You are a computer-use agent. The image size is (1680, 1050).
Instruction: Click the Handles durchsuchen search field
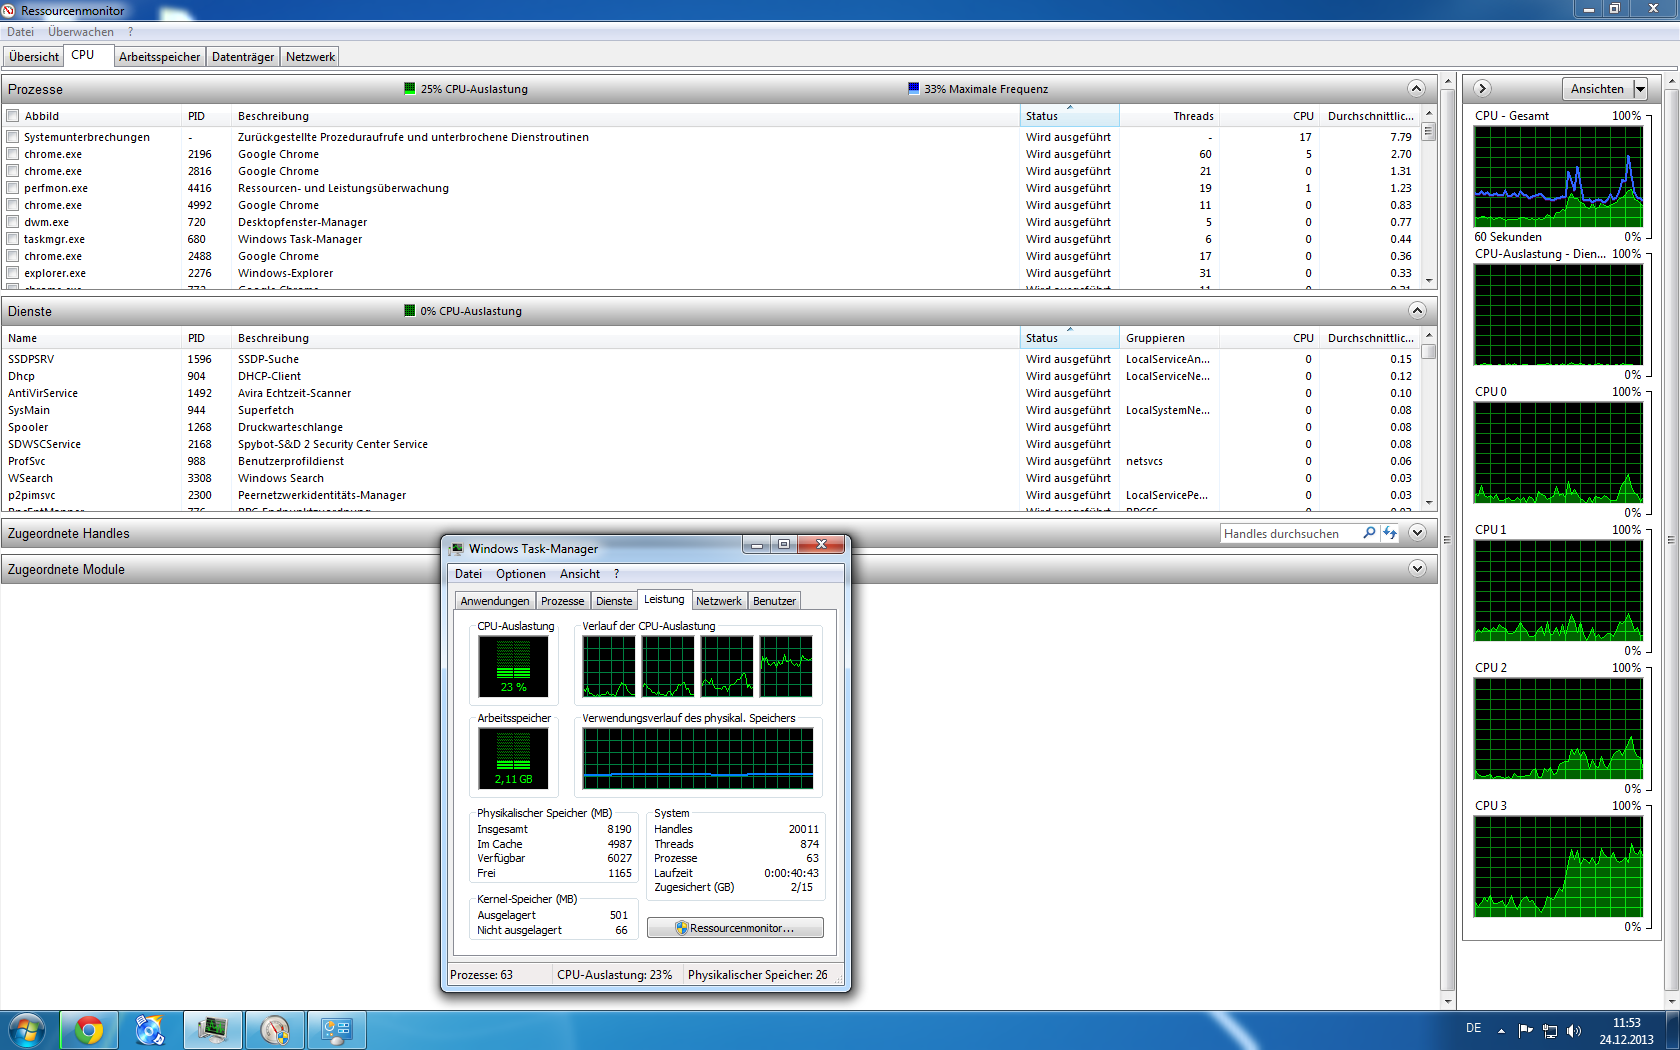1290,533
